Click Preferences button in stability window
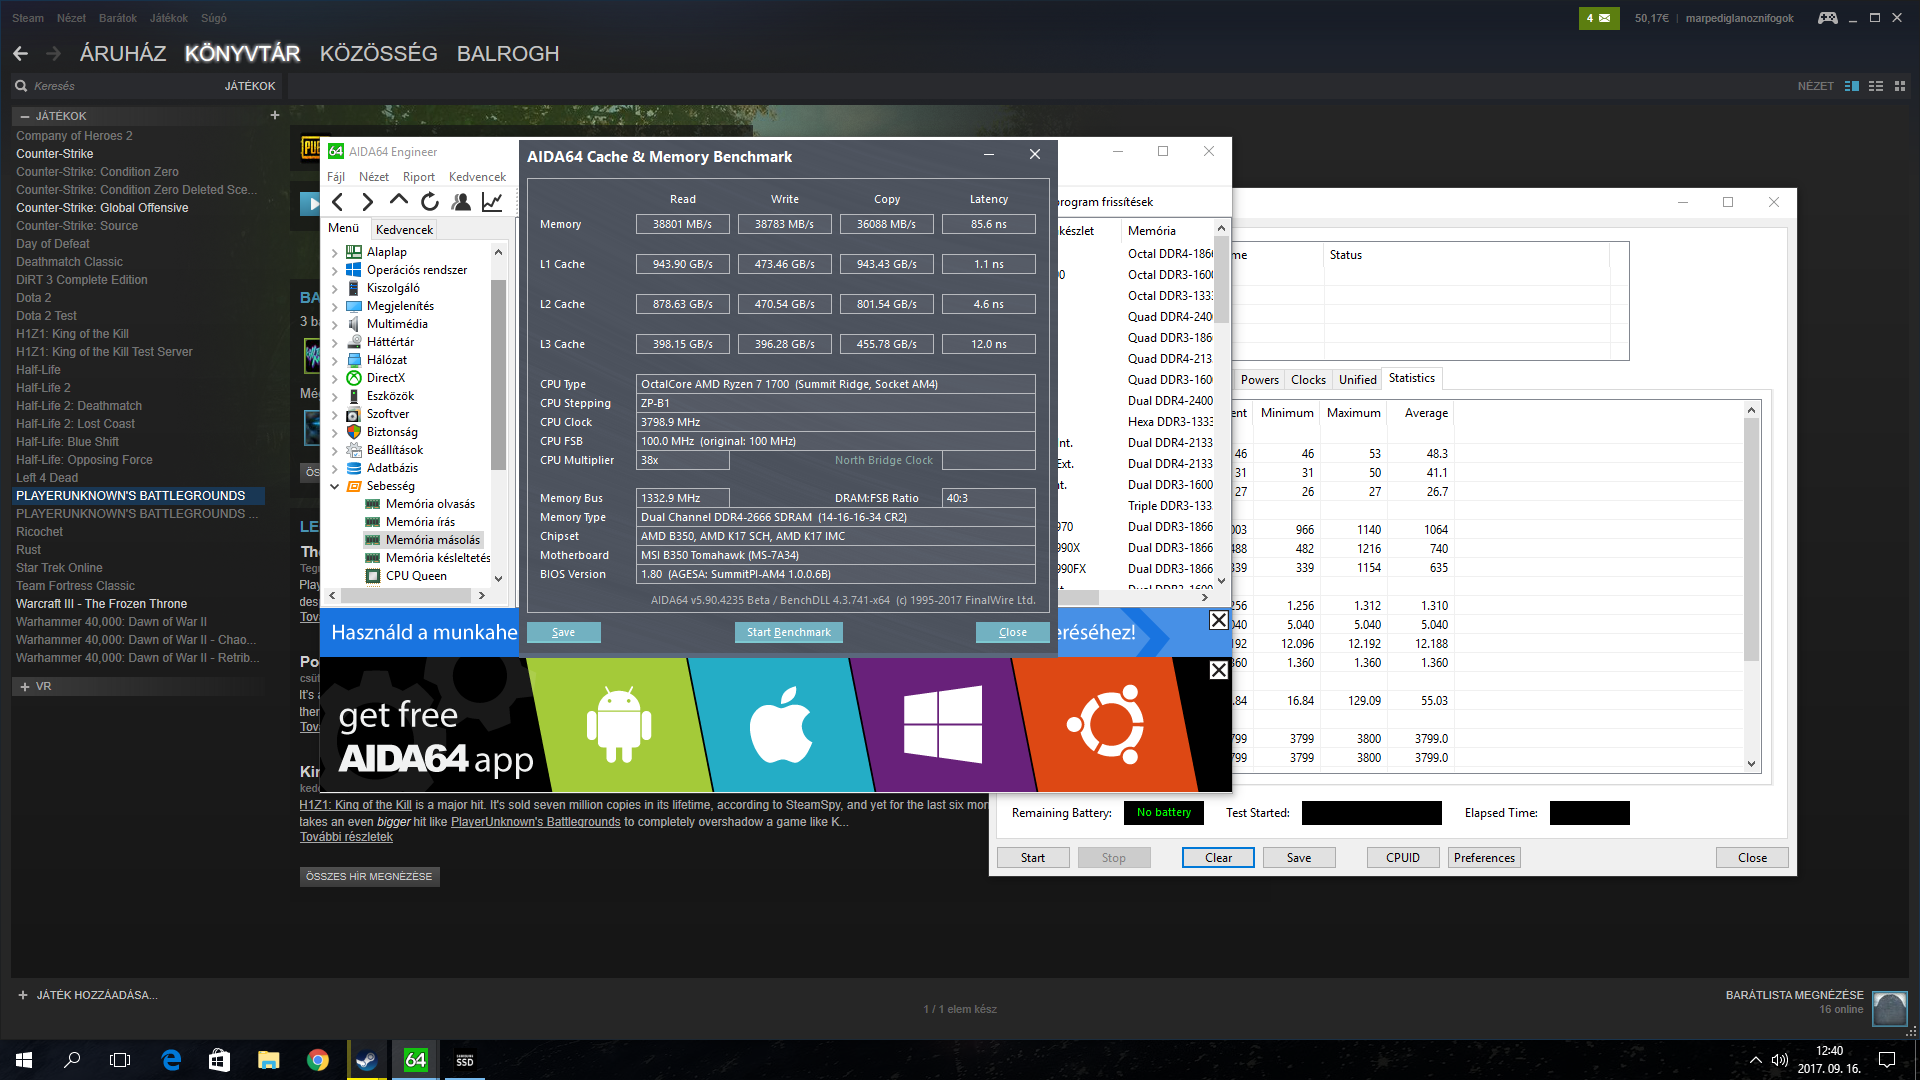This screenshot has height=1080, width=1920. 1484,858
